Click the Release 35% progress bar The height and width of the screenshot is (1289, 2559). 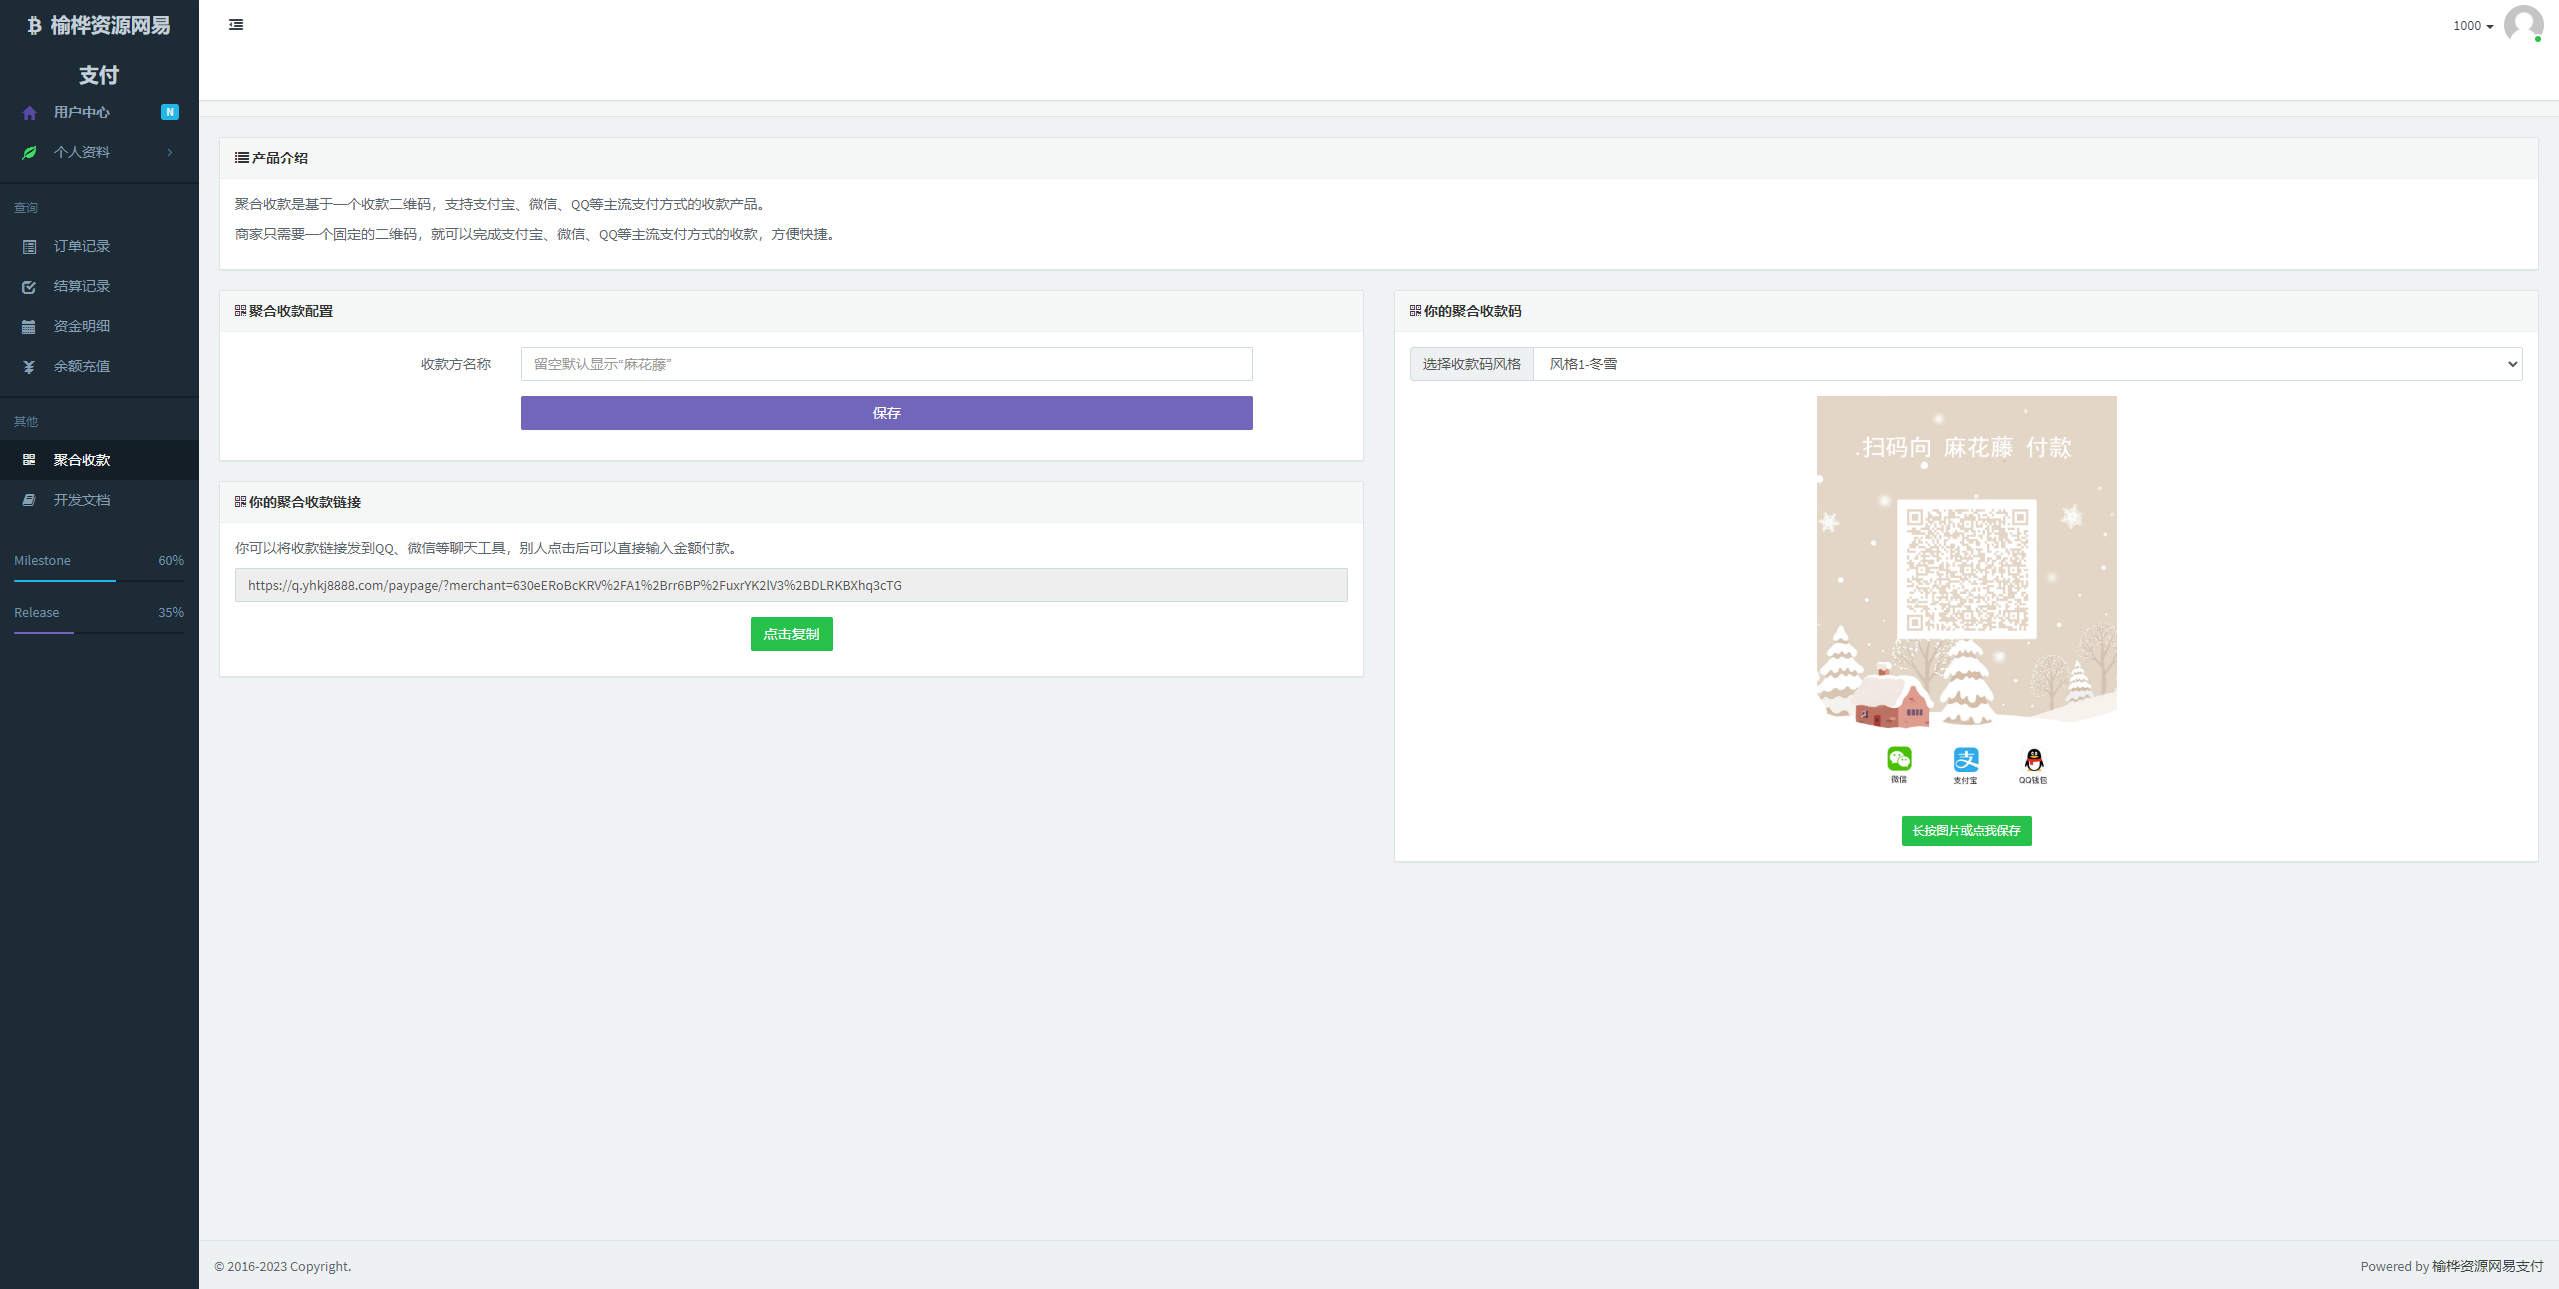pos(99,632)
